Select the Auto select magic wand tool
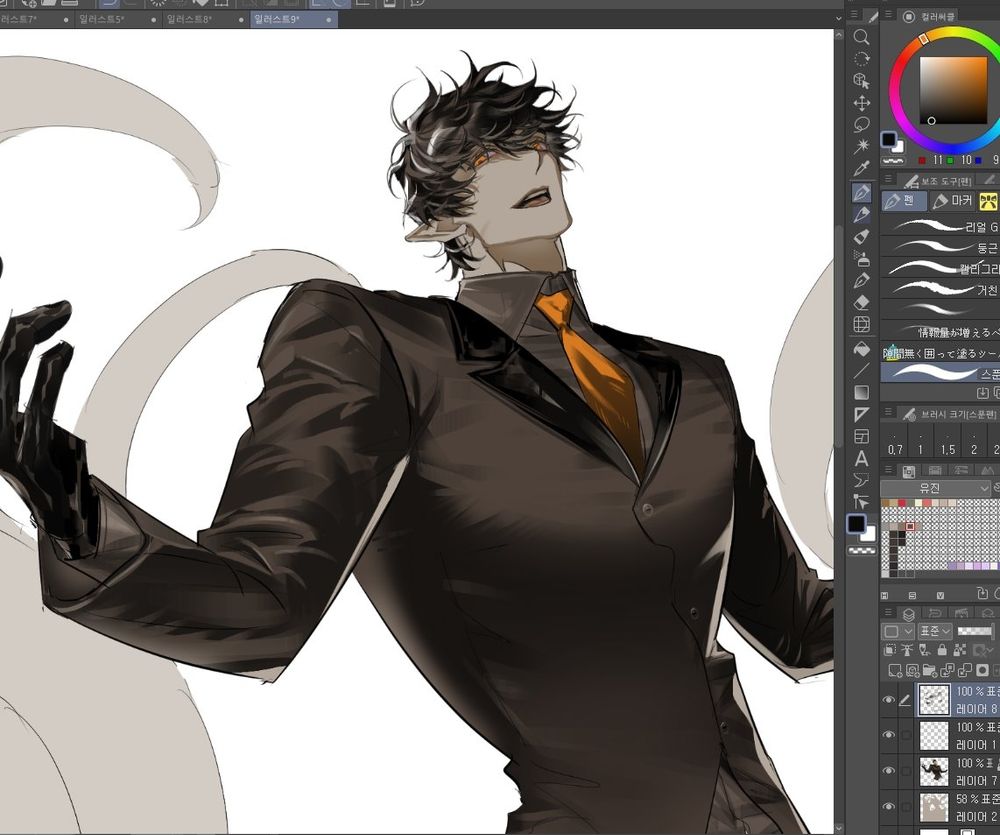 [x=861, y=146]
